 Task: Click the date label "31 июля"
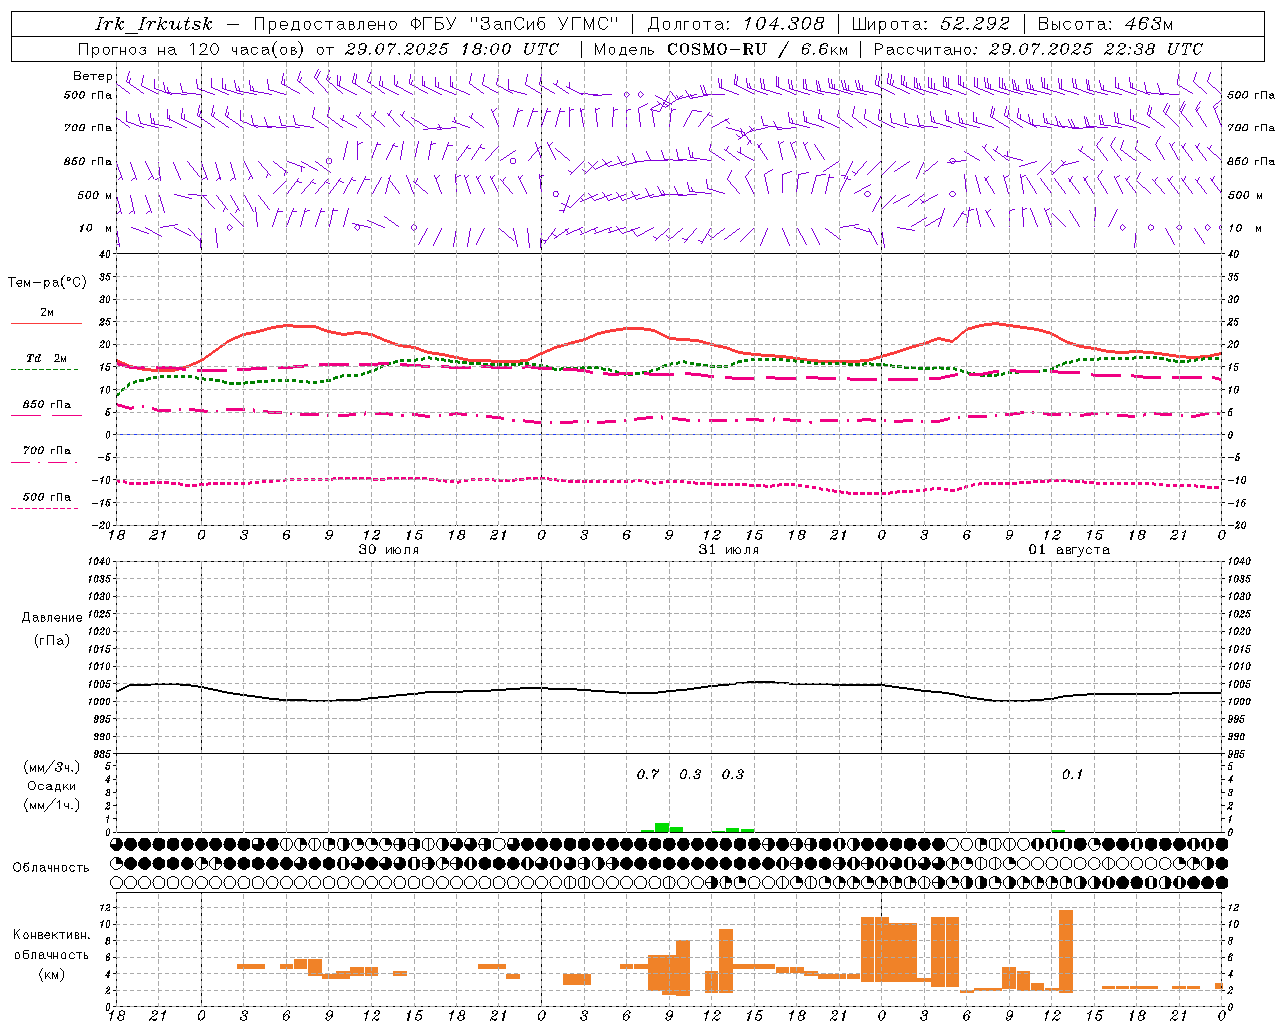729,550
